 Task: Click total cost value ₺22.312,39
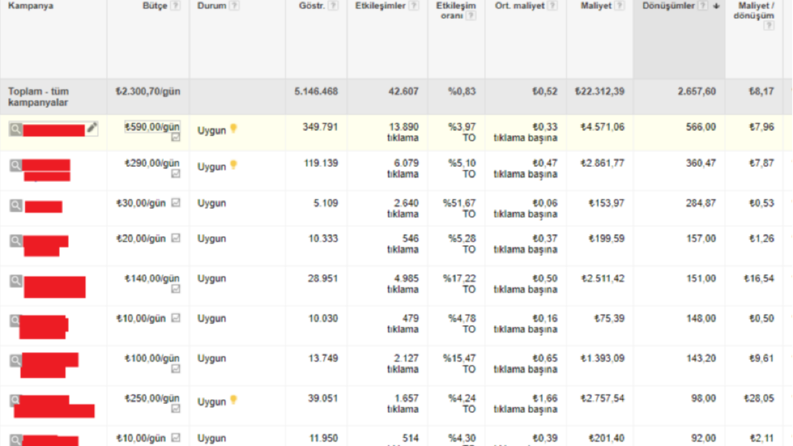pyautogui.click(x=600, y=92)
